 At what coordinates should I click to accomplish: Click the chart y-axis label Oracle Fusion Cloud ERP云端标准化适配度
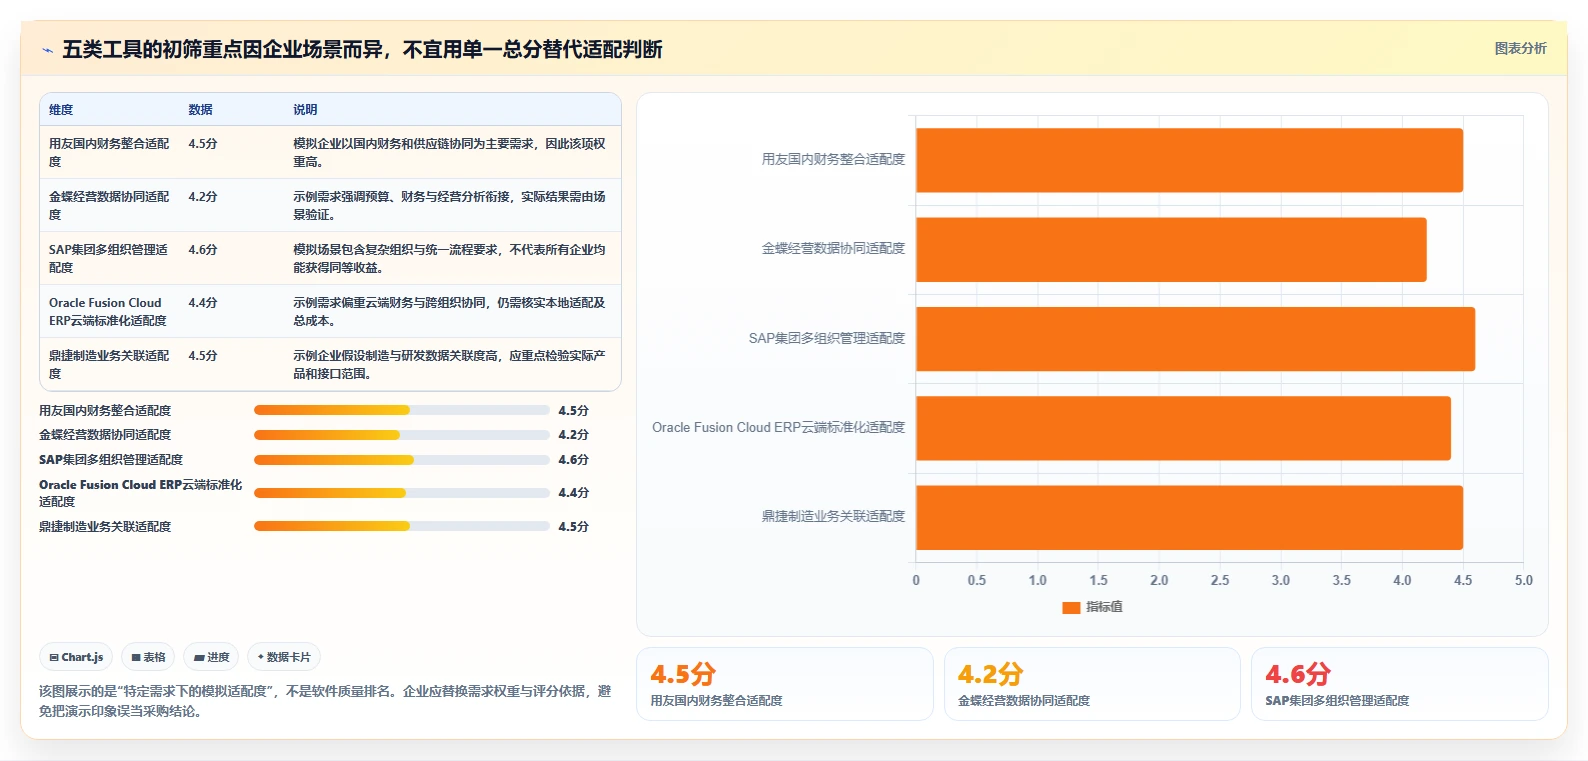pos(778,428)
